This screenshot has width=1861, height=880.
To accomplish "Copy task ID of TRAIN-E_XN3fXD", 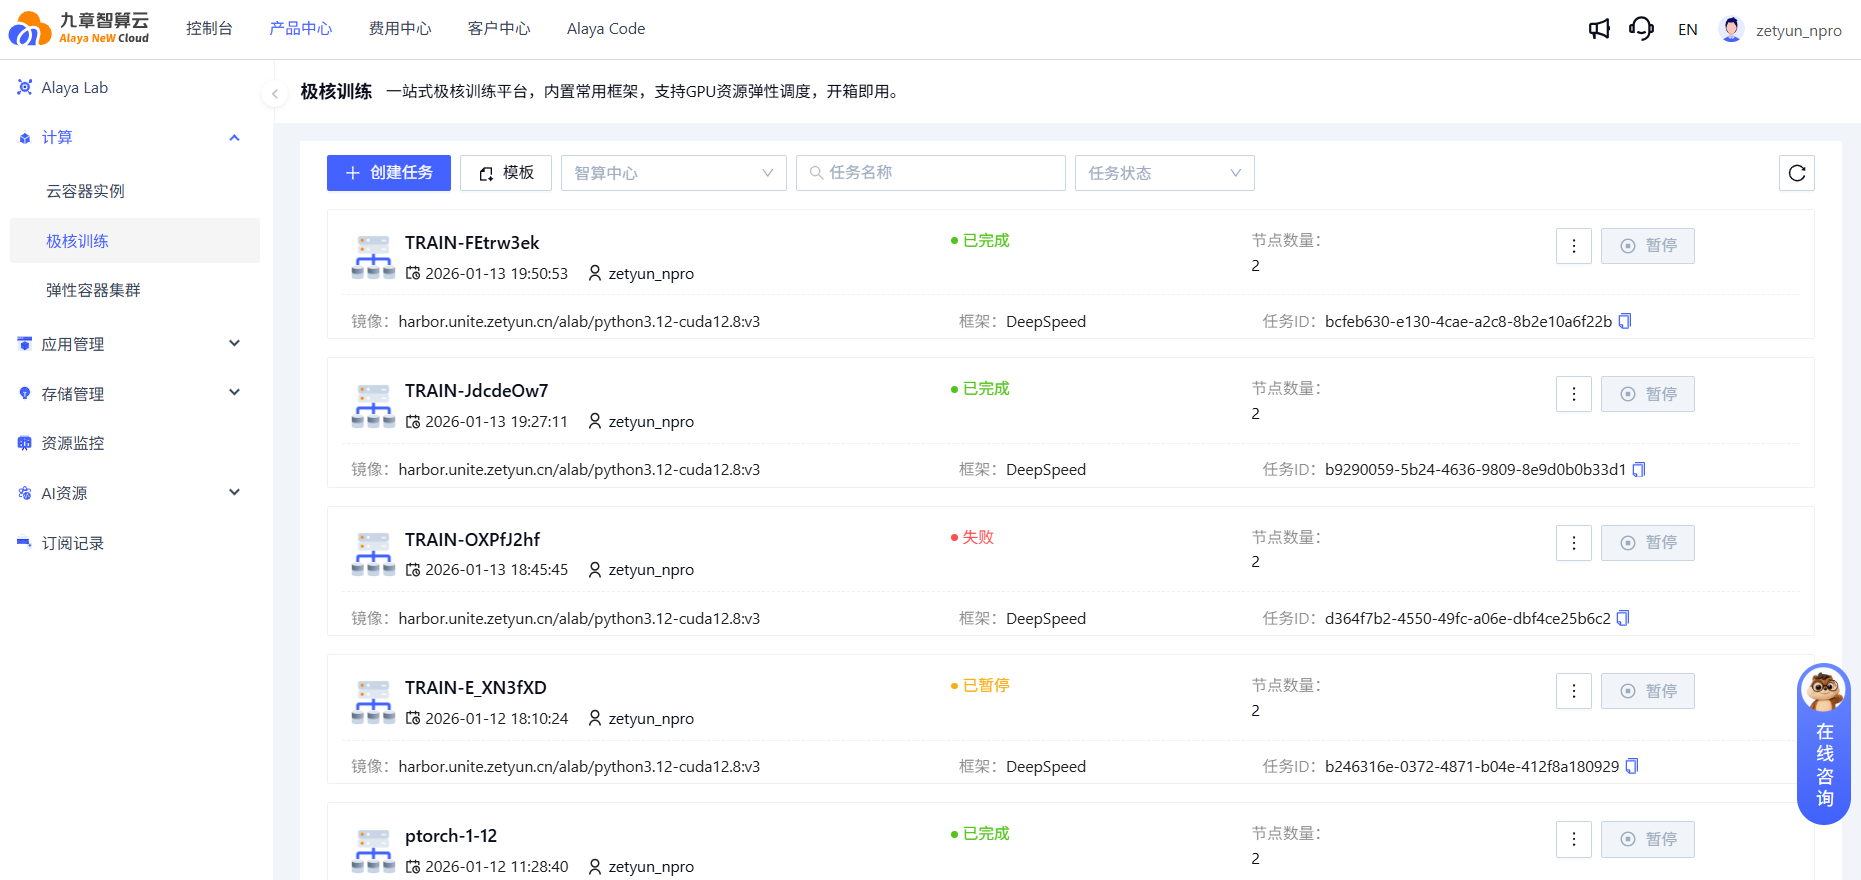I will pos(1632,766).
